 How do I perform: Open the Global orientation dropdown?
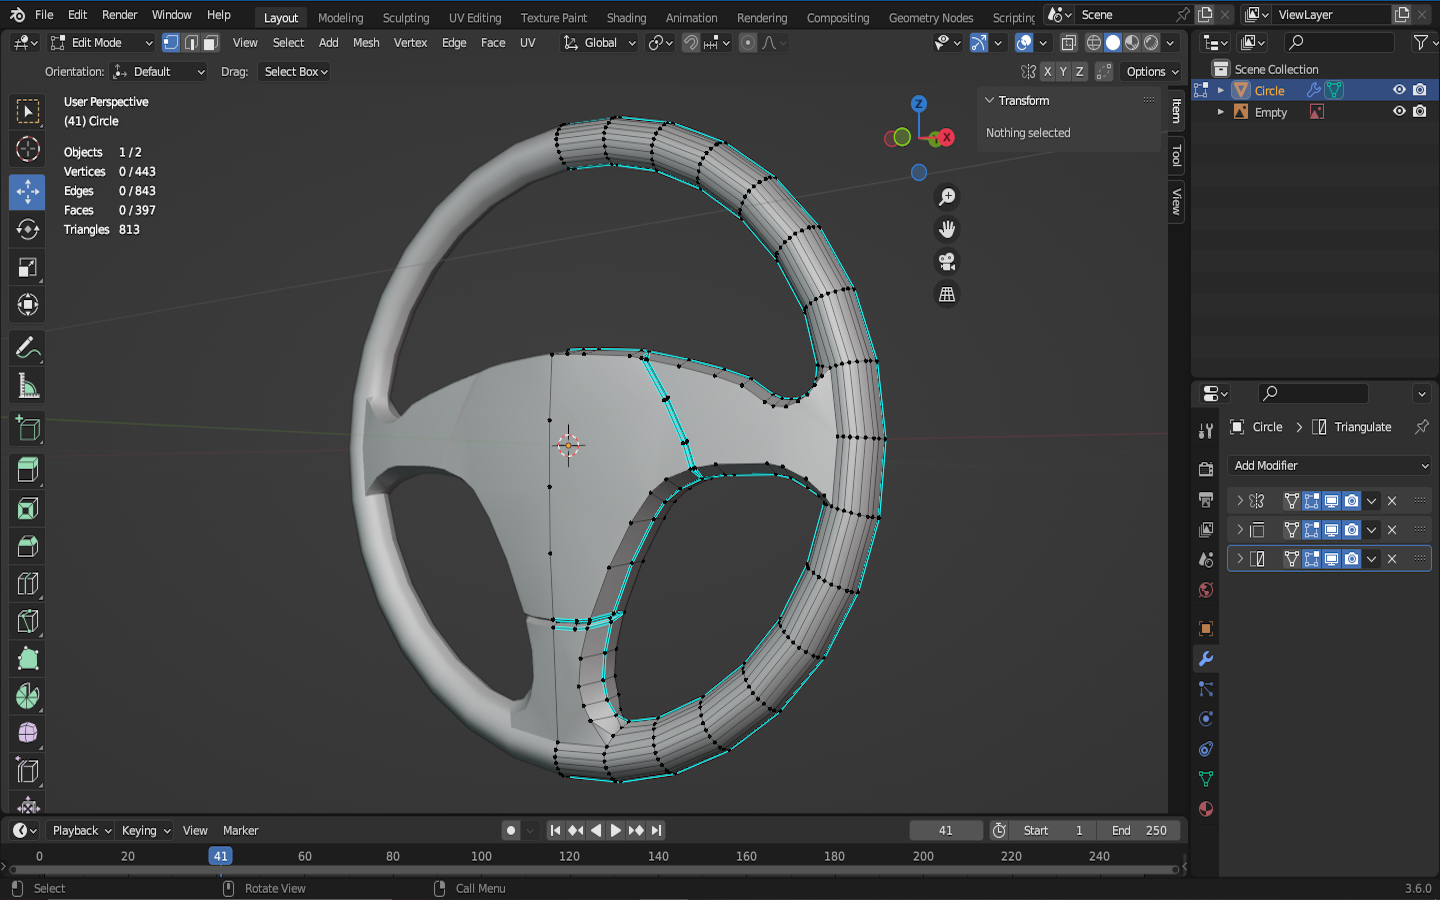pos(599,43)
